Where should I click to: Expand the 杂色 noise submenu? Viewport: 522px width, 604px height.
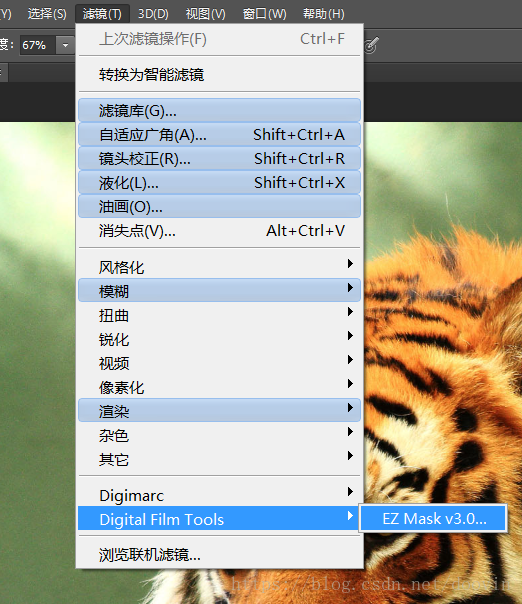pyautogui.click(x=220, y=435)
